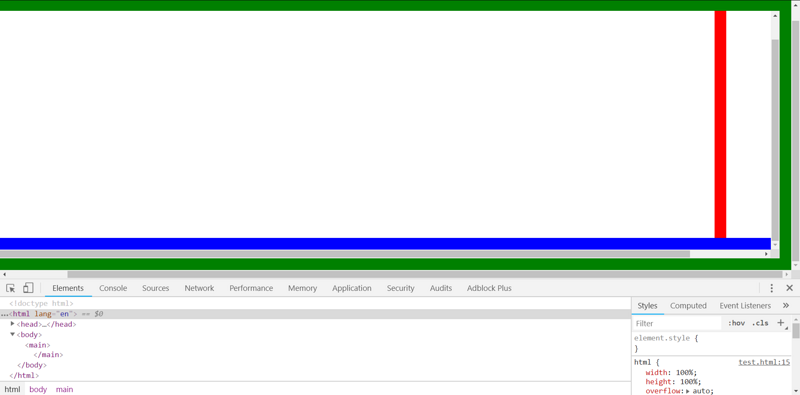This screenshot has width=800, height=395.
Task: Open the Network tab
Action: pos(199,288)
